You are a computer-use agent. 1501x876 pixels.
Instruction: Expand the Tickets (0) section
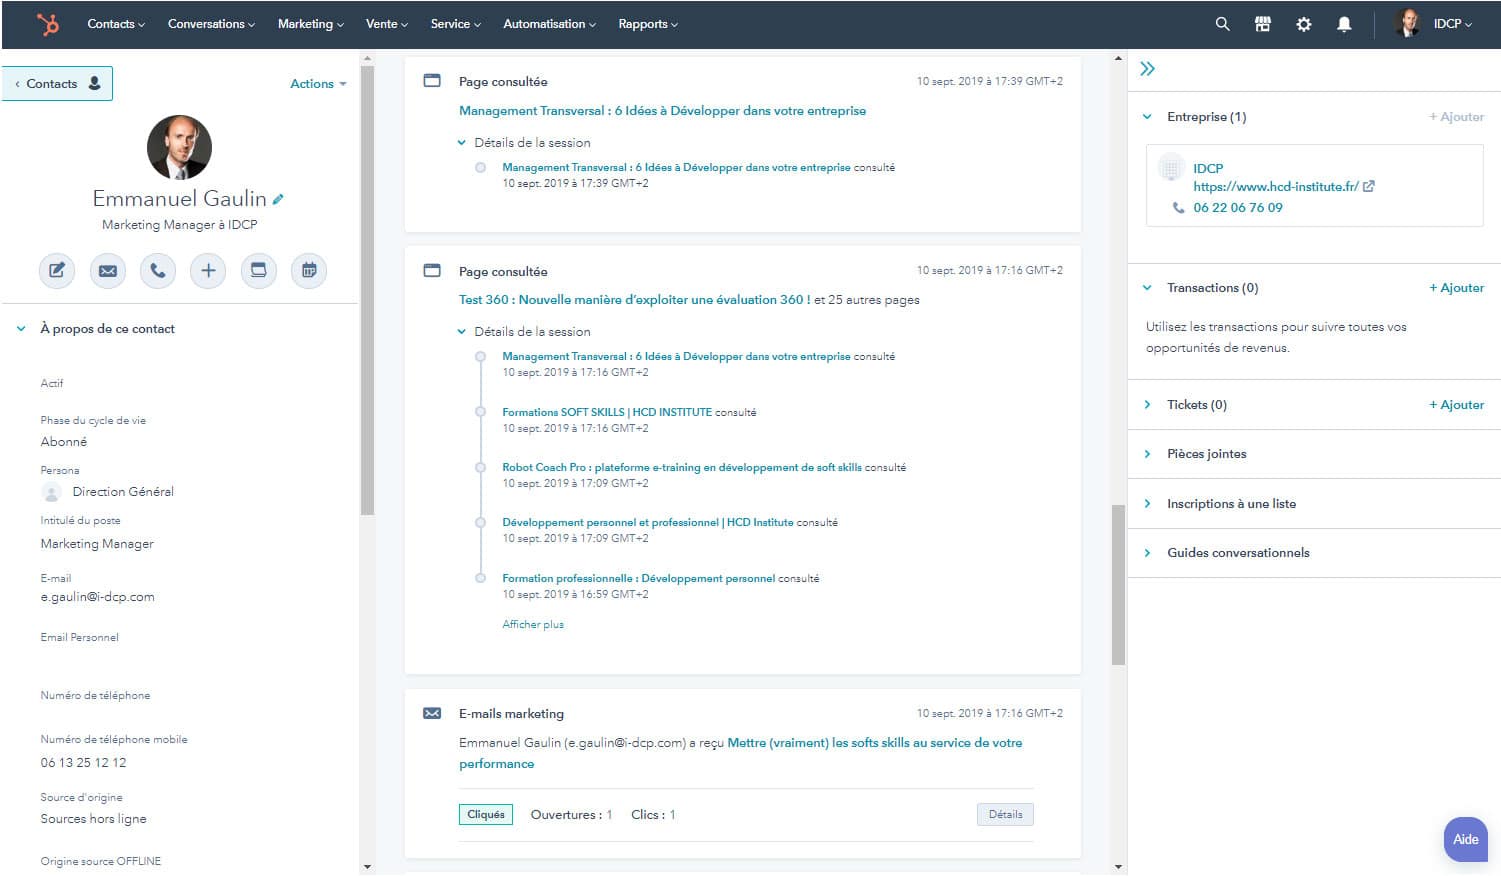[1147, 405]
